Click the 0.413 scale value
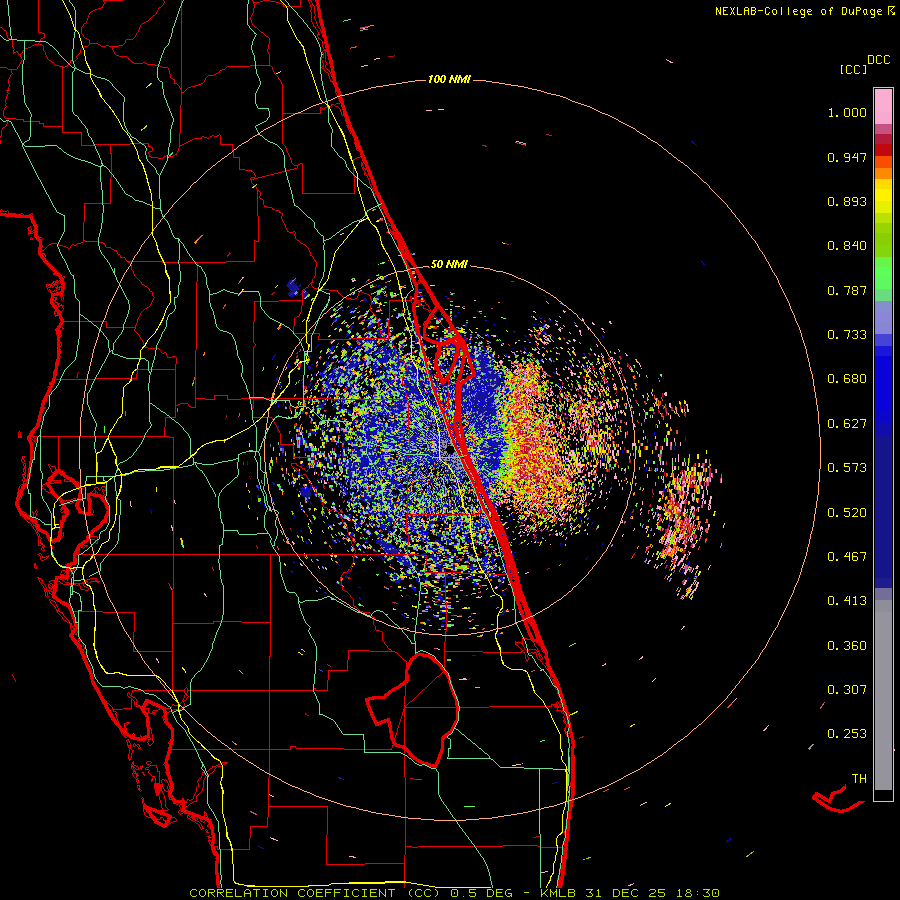The height and width of the screenshot is (900, 900). pyautogui.click(x=847, y=601)
